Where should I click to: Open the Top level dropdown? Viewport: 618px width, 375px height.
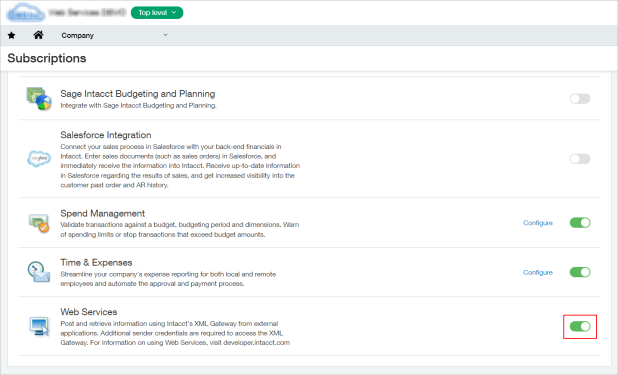click(157, 13)
